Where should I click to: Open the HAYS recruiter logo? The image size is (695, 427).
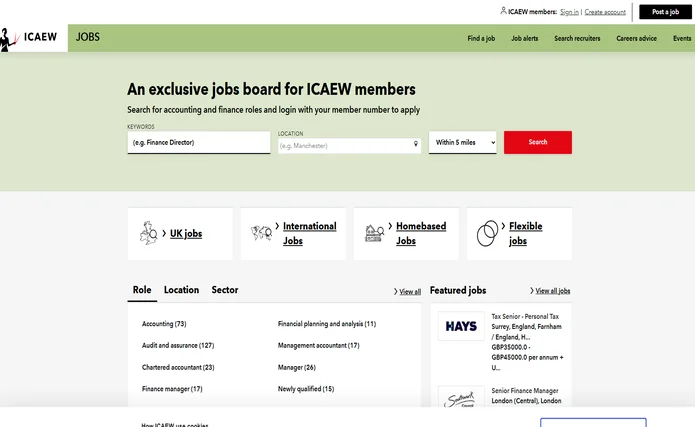click(x=461, y=326)
